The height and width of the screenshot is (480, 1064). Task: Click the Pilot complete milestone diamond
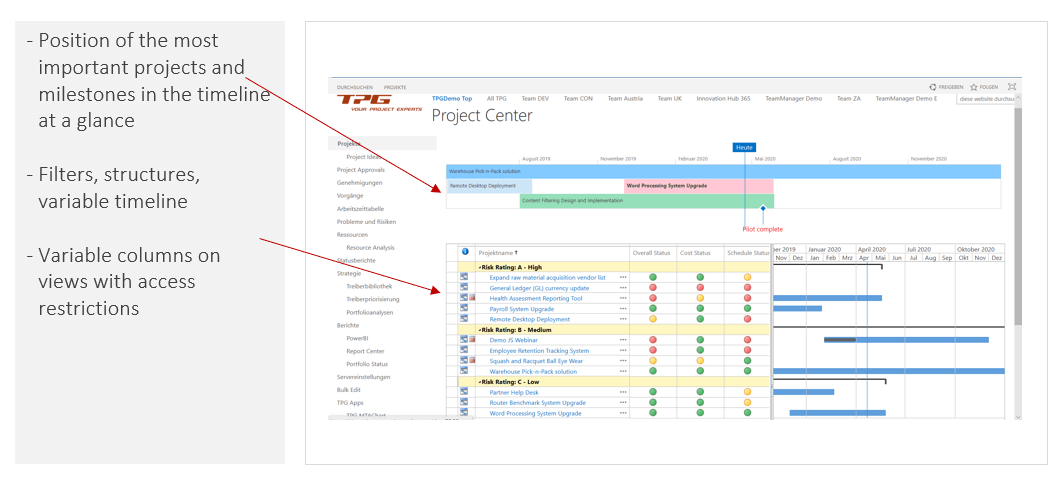[x=762, y=208]
